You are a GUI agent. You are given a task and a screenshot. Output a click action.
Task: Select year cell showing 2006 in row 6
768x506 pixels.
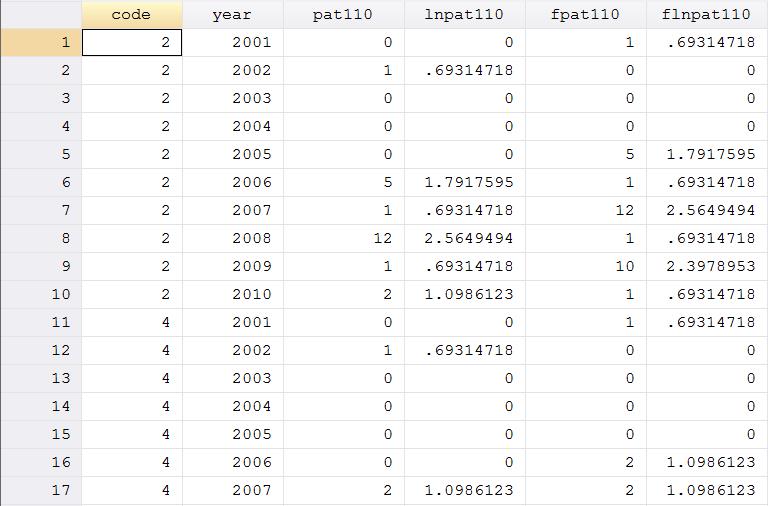pyautogui.click(x=232, y=183)
